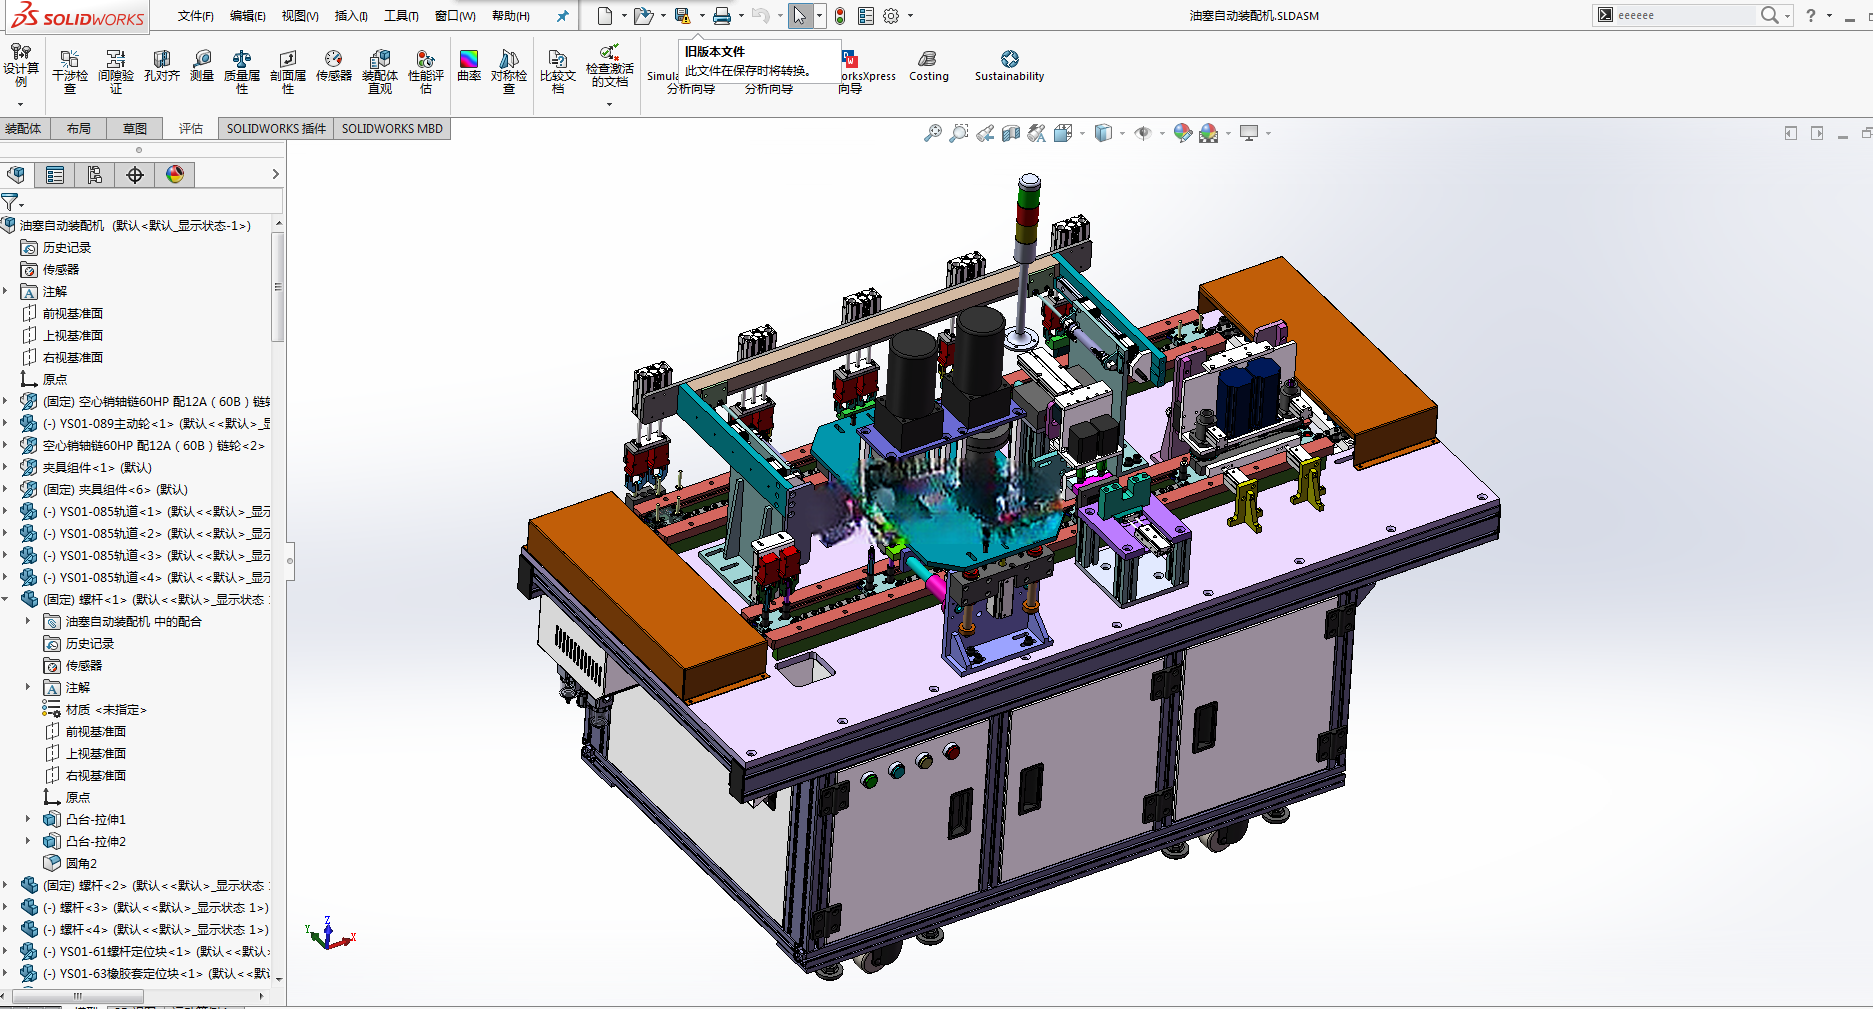Select the Measure tool (测量)

click(202, 66)
